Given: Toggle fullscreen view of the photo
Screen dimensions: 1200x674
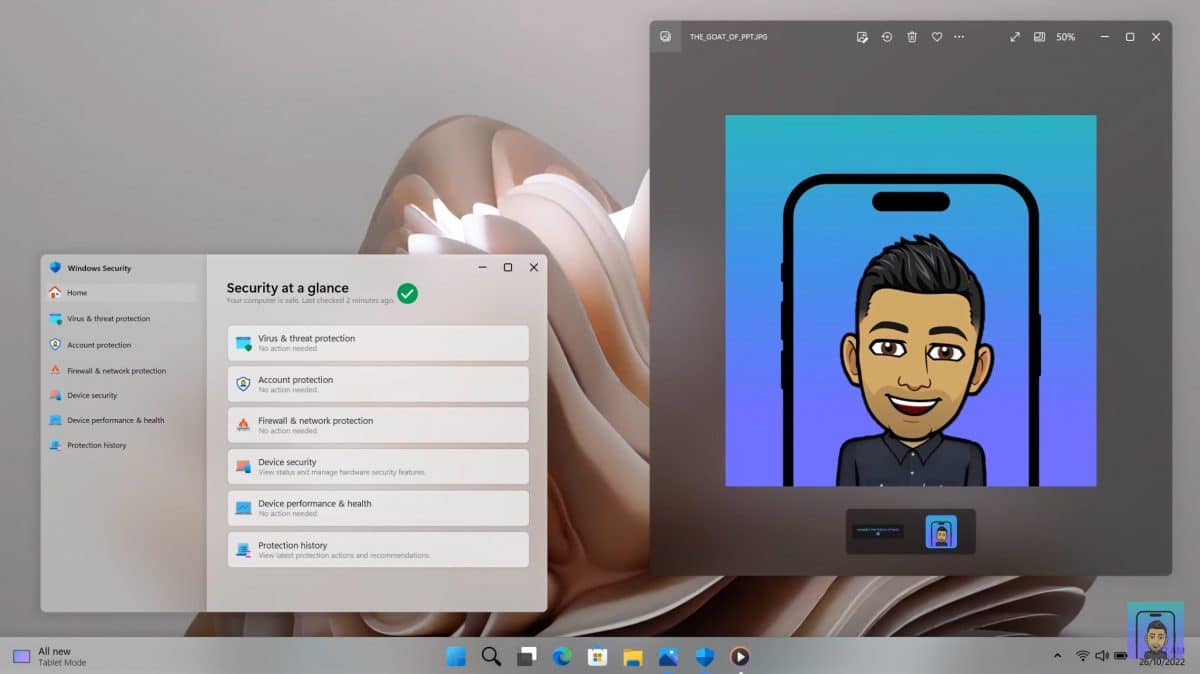Looking at the screenshot, I should click(1014, 36).
